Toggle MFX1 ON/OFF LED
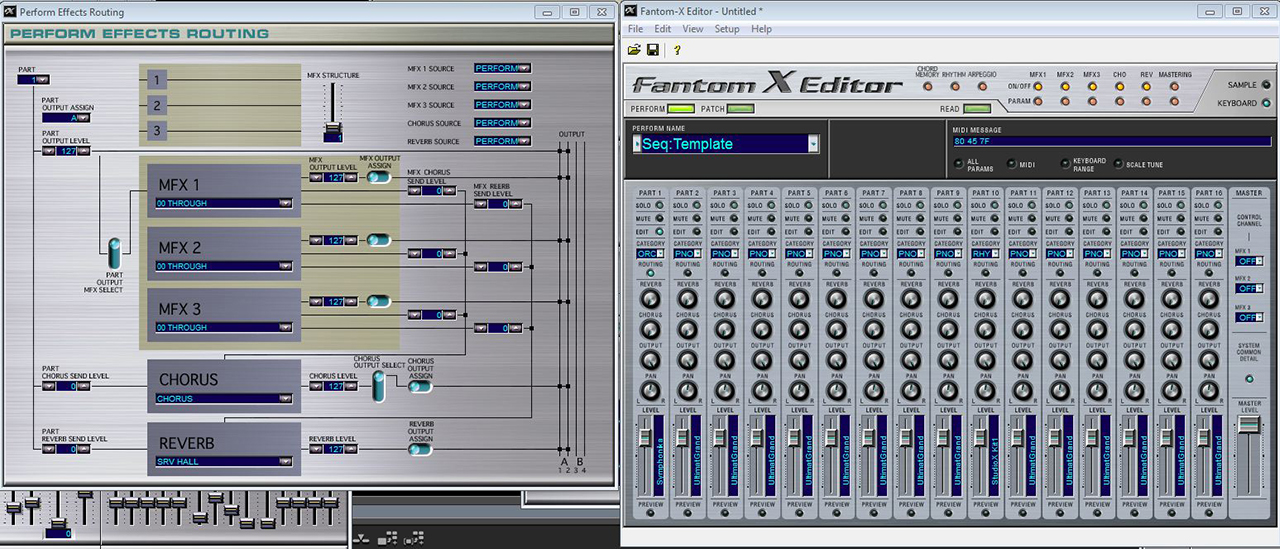This screenshot has width=1280, height=549. 1038,86
